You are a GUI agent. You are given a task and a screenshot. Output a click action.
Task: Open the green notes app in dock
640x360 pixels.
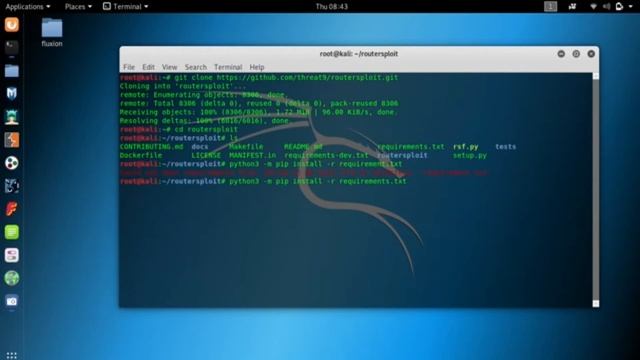[x=11, y=232]
